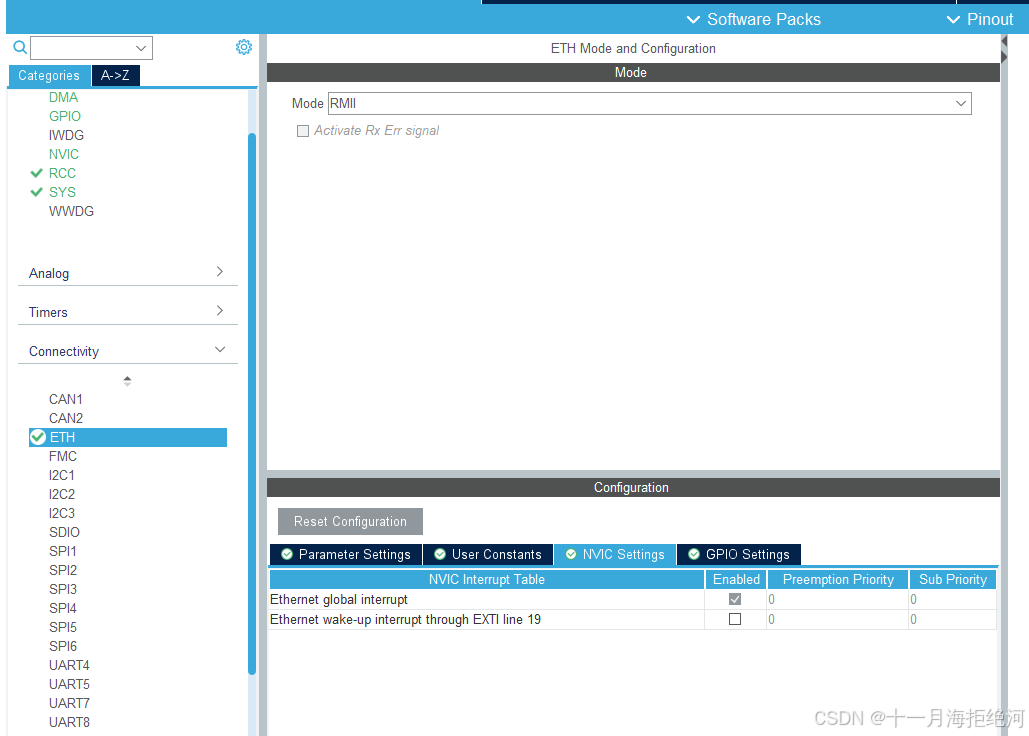1029x736 pixels.
Task: Click the GPIO Settings check icon
Action: point(694,554)
